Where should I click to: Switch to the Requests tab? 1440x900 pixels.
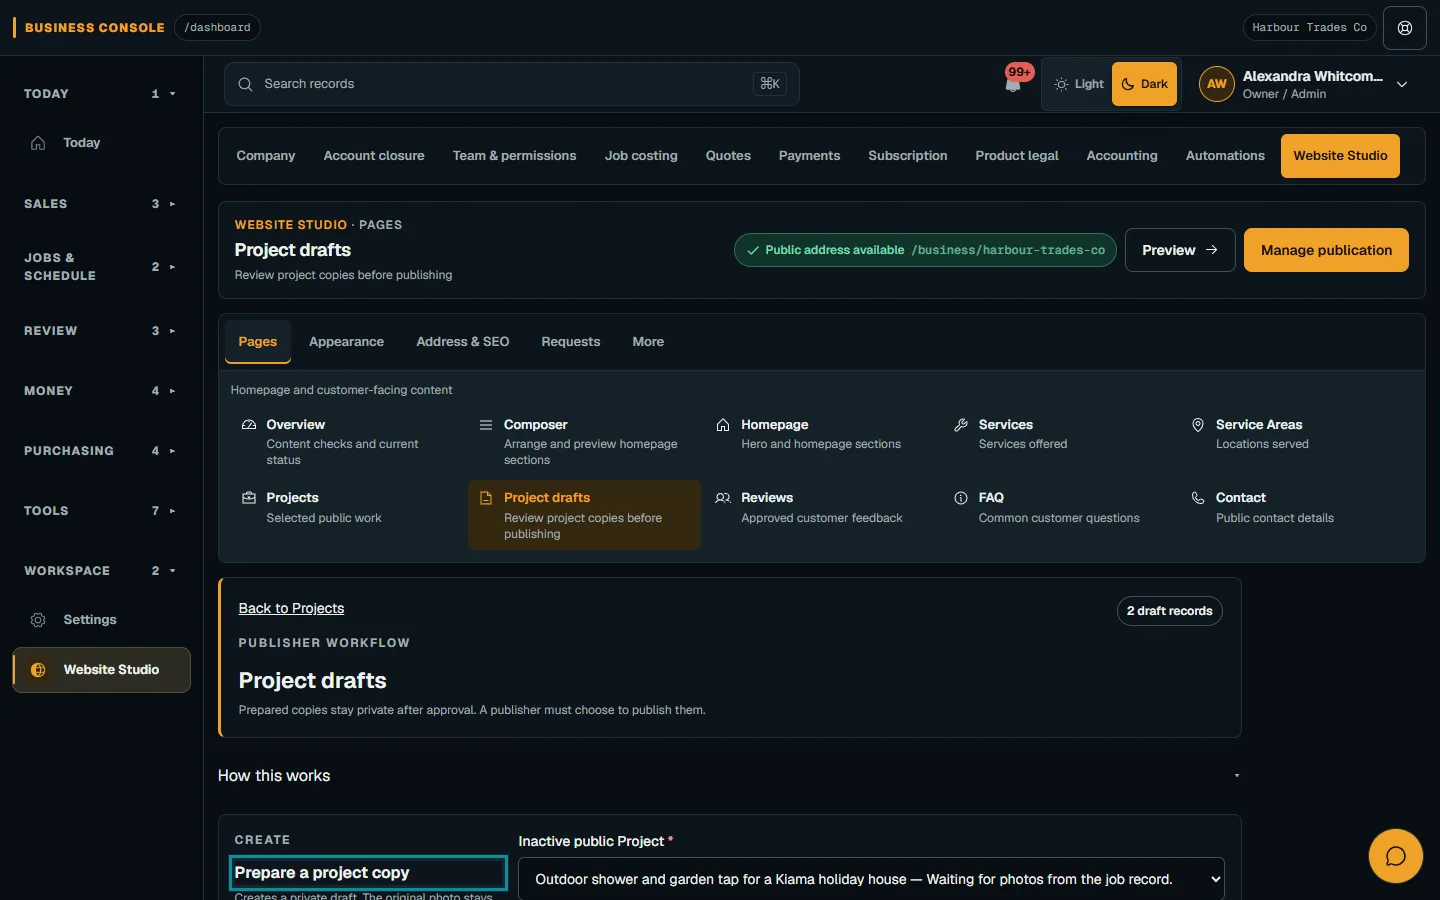[571, 342]
